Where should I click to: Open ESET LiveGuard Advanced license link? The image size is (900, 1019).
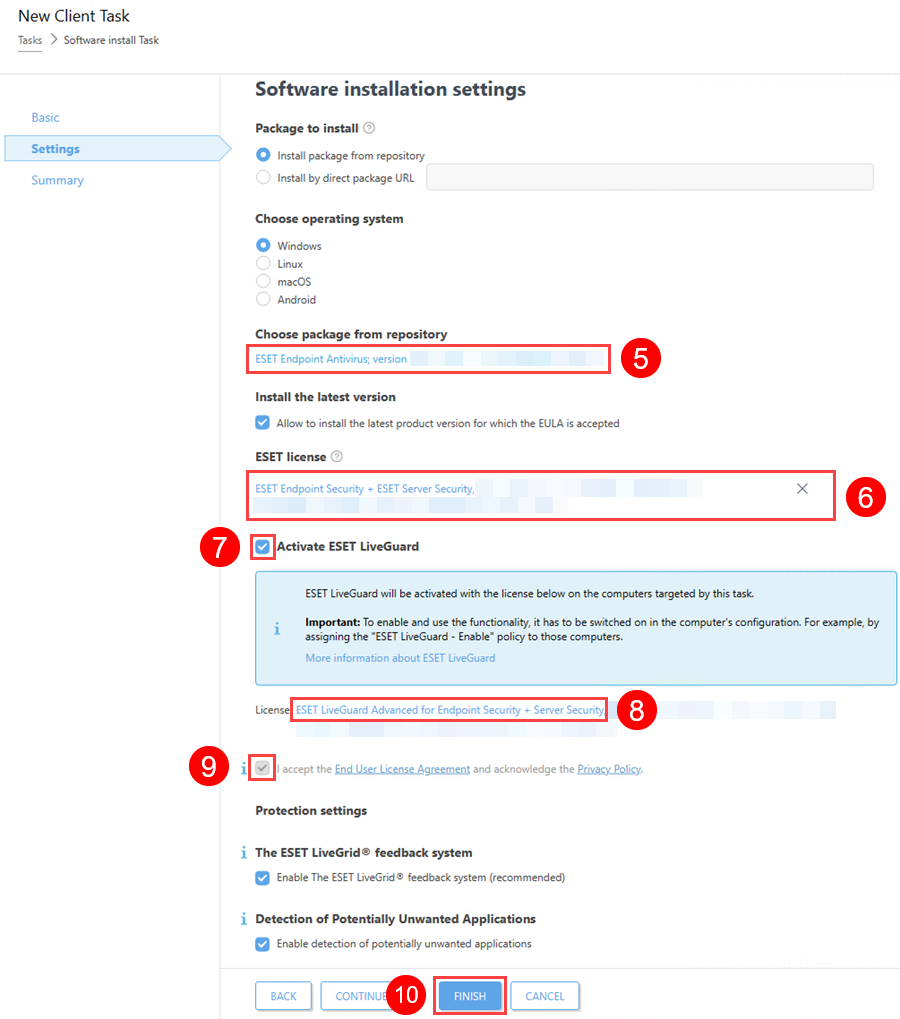coord(450,710)
